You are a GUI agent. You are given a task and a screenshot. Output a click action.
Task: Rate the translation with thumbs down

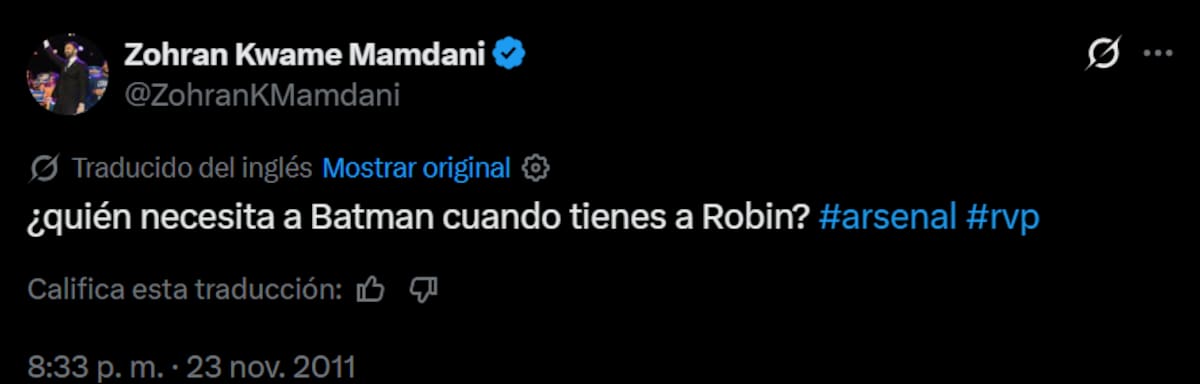[425, 290]
